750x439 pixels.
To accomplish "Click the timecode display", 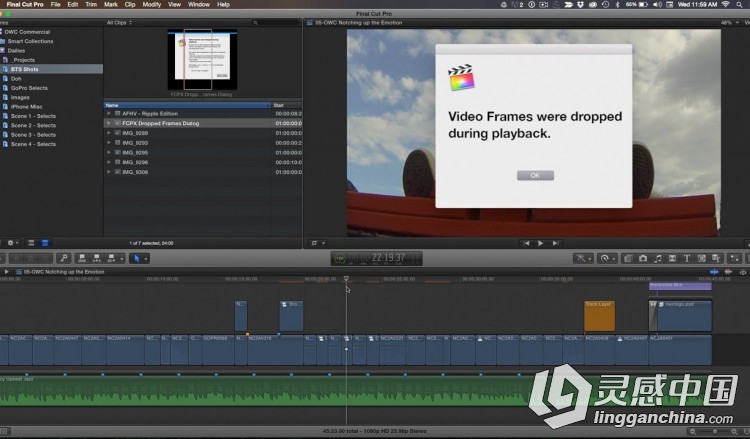I will pyautogui.click(x=376, y=258).
